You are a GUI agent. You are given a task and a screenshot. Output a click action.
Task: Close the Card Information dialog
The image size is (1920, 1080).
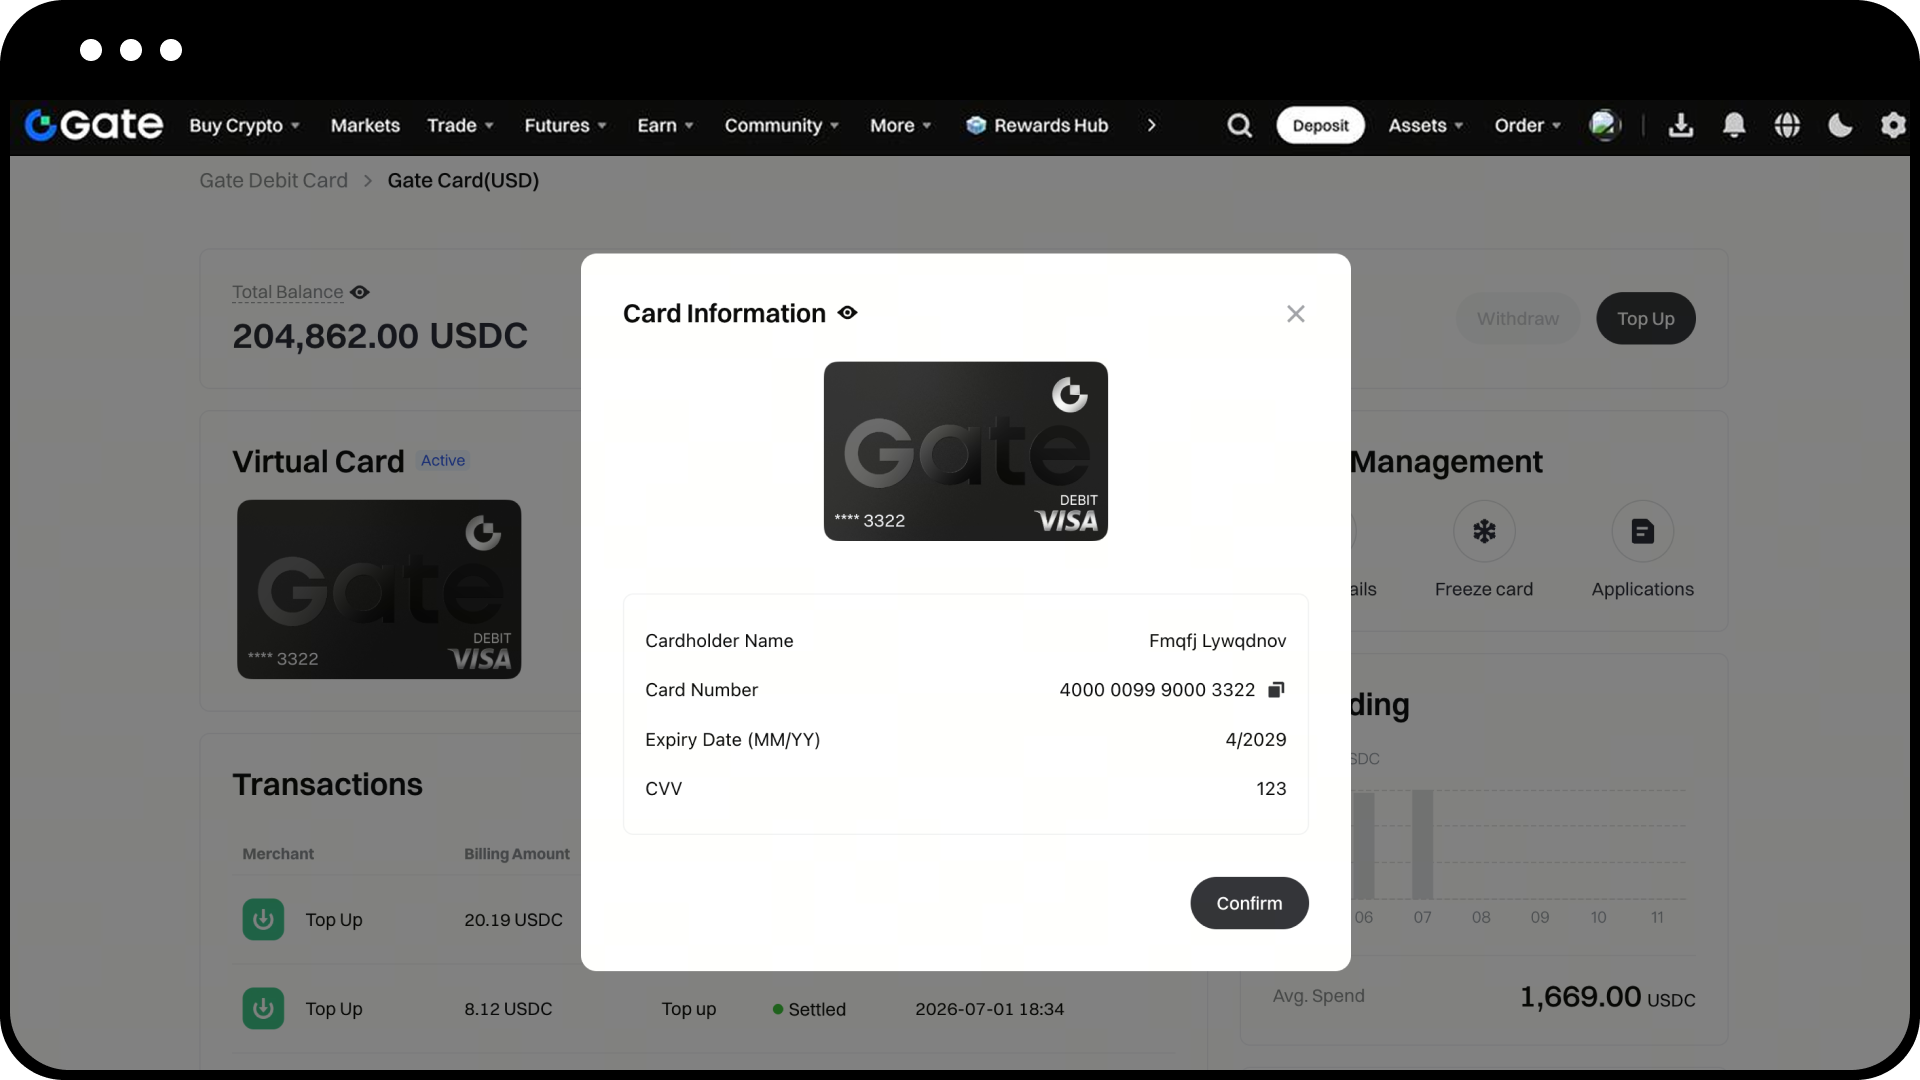click(1296, 314)
